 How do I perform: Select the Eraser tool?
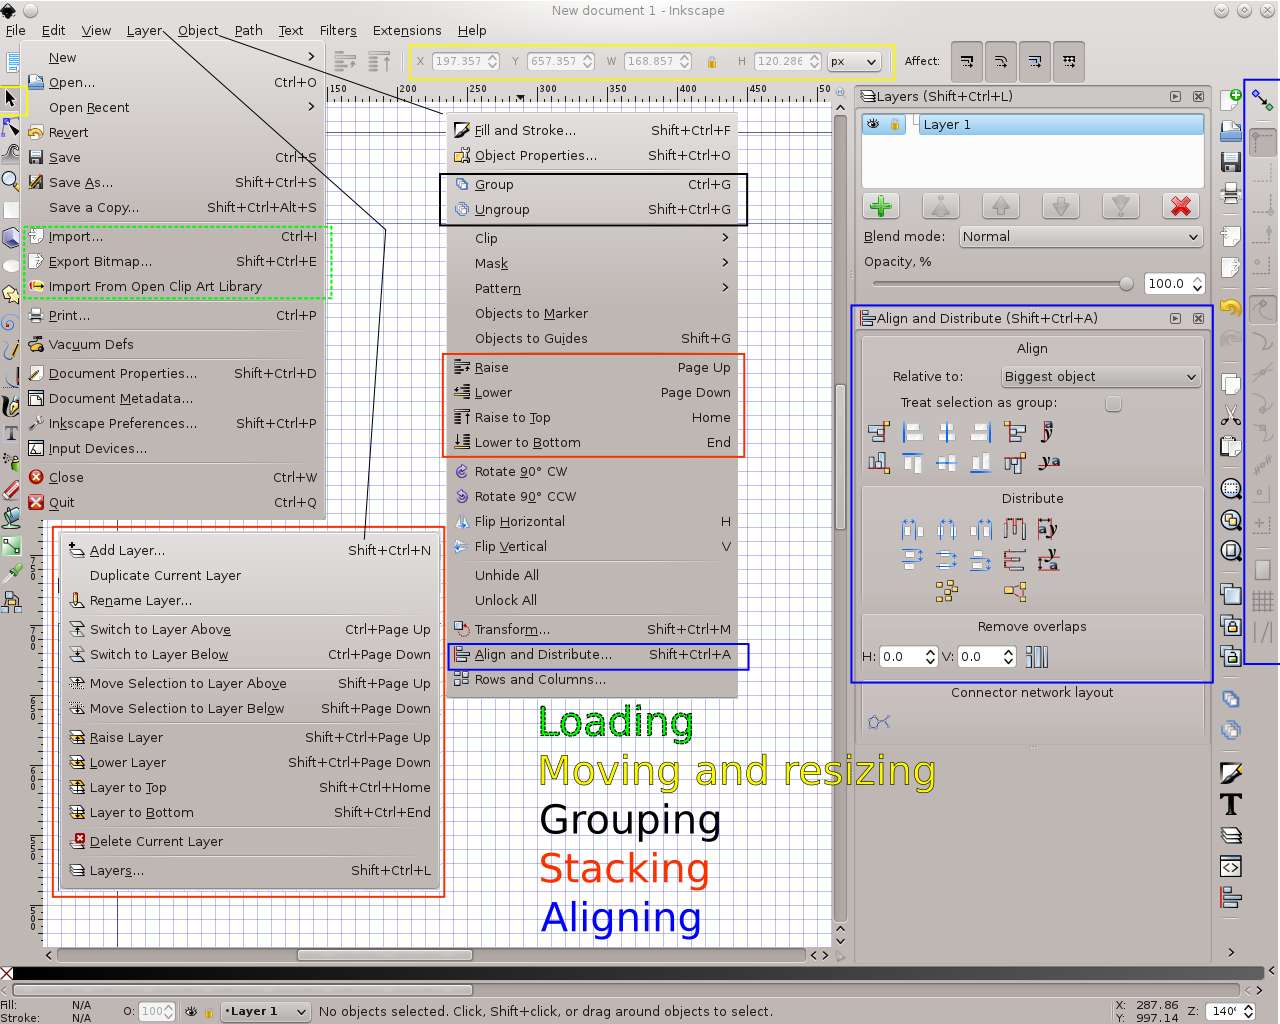(x=10, y=489)
